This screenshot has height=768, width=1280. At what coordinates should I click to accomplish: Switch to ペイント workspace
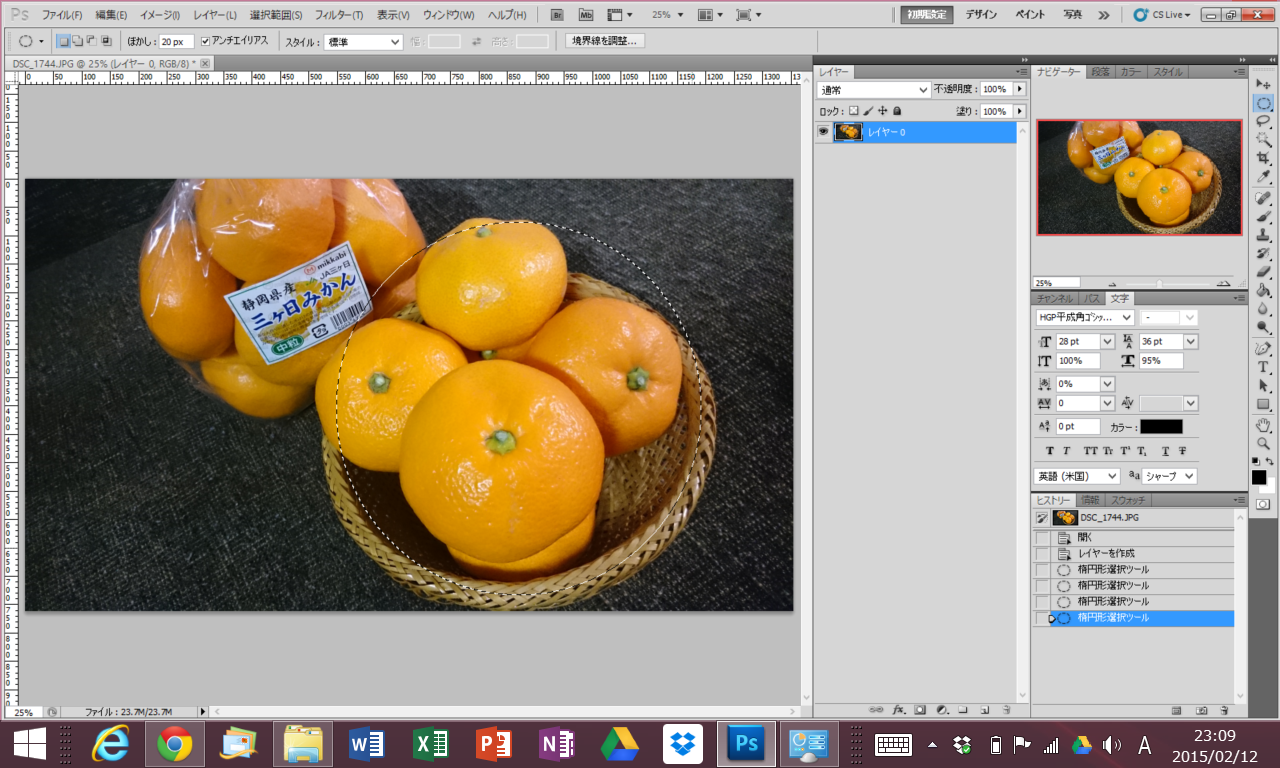click(1030, 15)
